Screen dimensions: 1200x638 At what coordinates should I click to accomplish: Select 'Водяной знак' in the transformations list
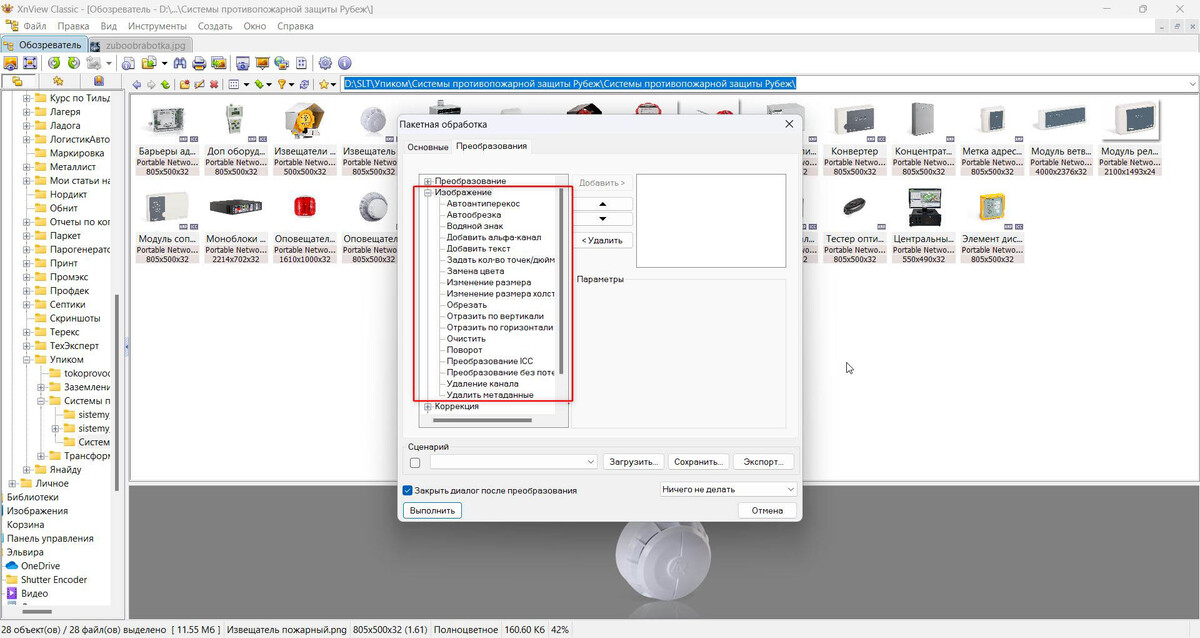coord(474,227)
